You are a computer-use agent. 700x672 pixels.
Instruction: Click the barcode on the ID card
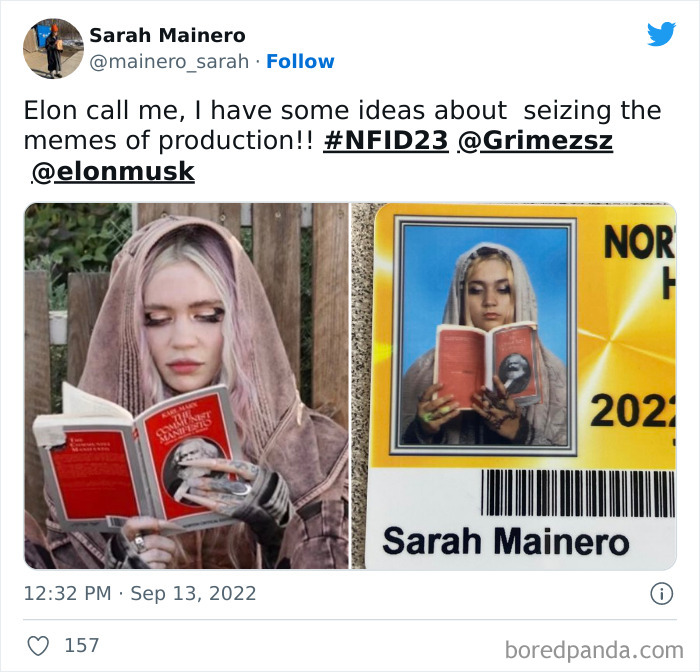[x=578, y=493]
